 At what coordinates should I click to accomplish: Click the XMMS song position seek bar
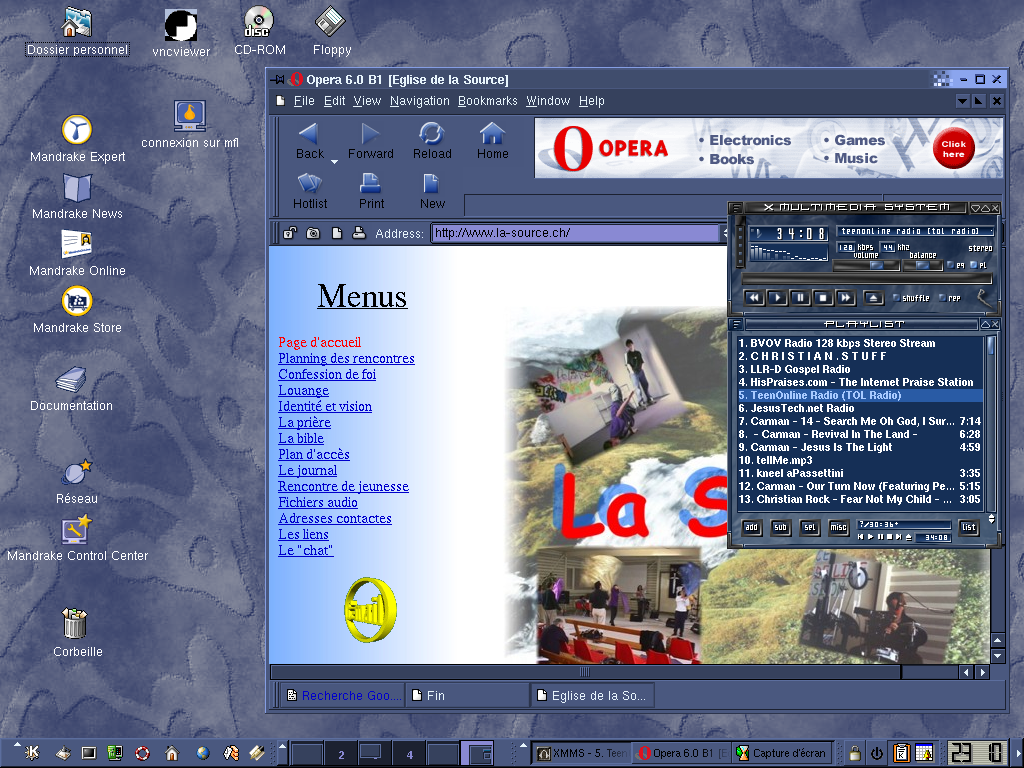[867, 280]
